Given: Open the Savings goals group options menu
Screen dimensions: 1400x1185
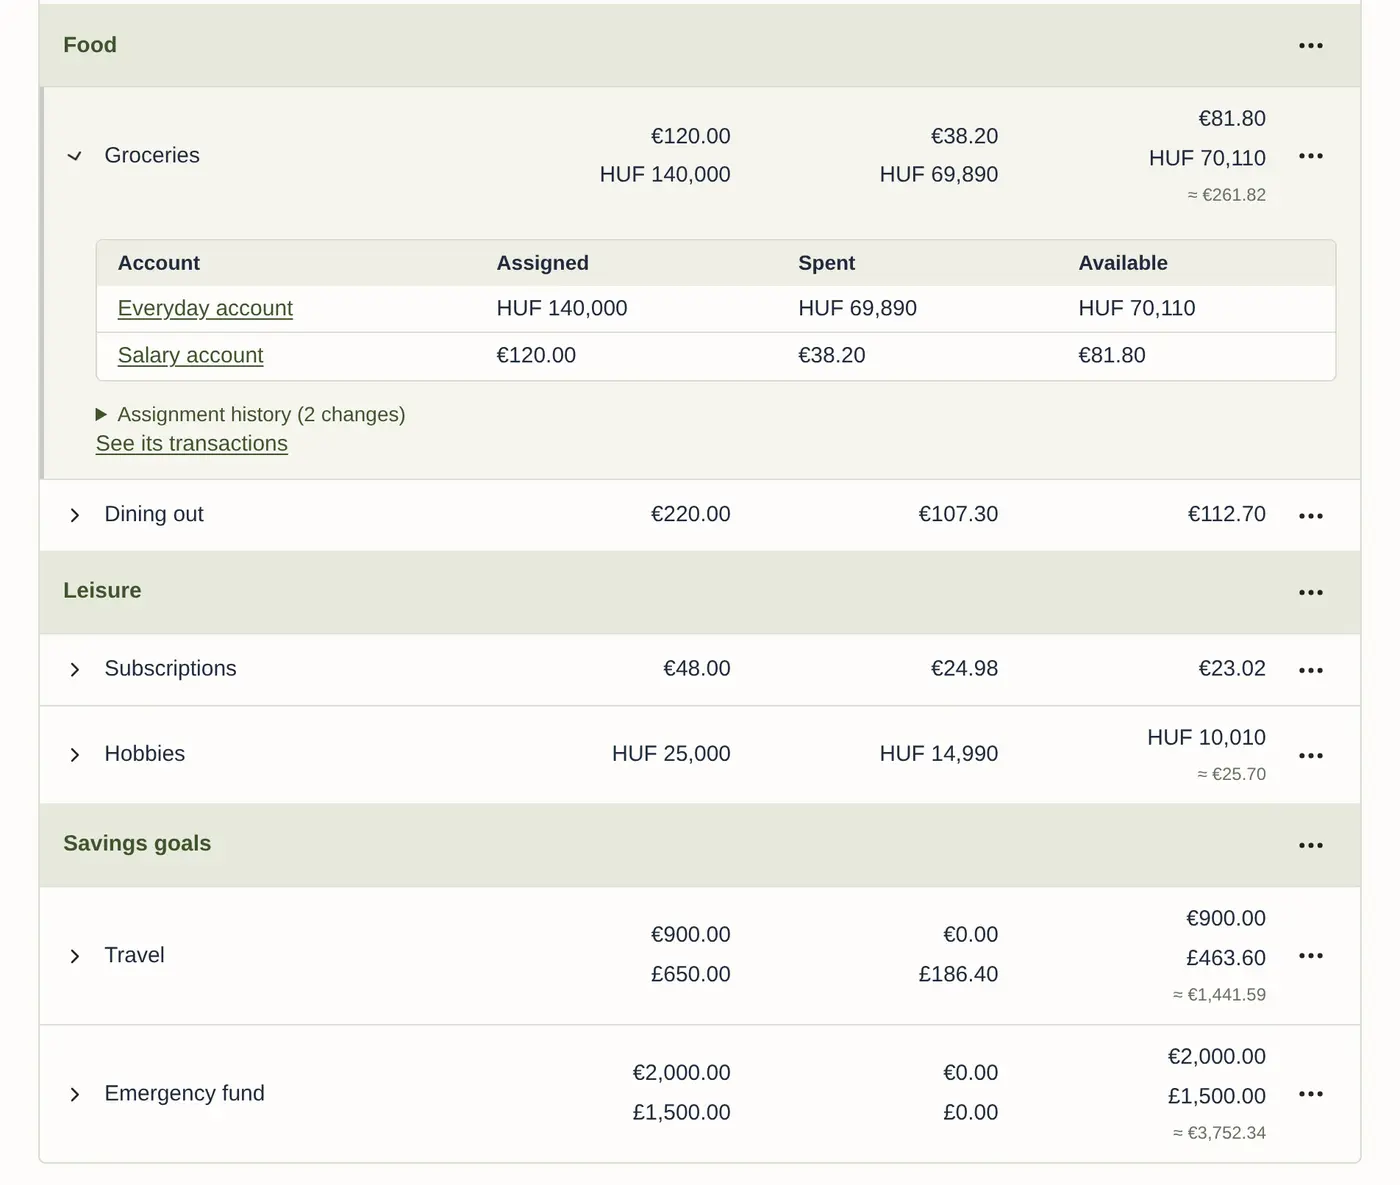Looking at the screenshot, I should 1311,845.
